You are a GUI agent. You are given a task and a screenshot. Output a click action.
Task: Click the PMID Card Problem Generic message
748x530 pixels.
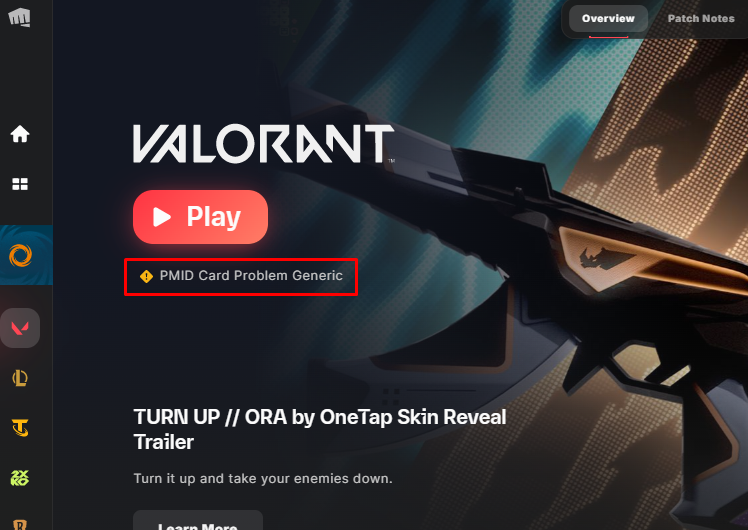click(251, 276)
